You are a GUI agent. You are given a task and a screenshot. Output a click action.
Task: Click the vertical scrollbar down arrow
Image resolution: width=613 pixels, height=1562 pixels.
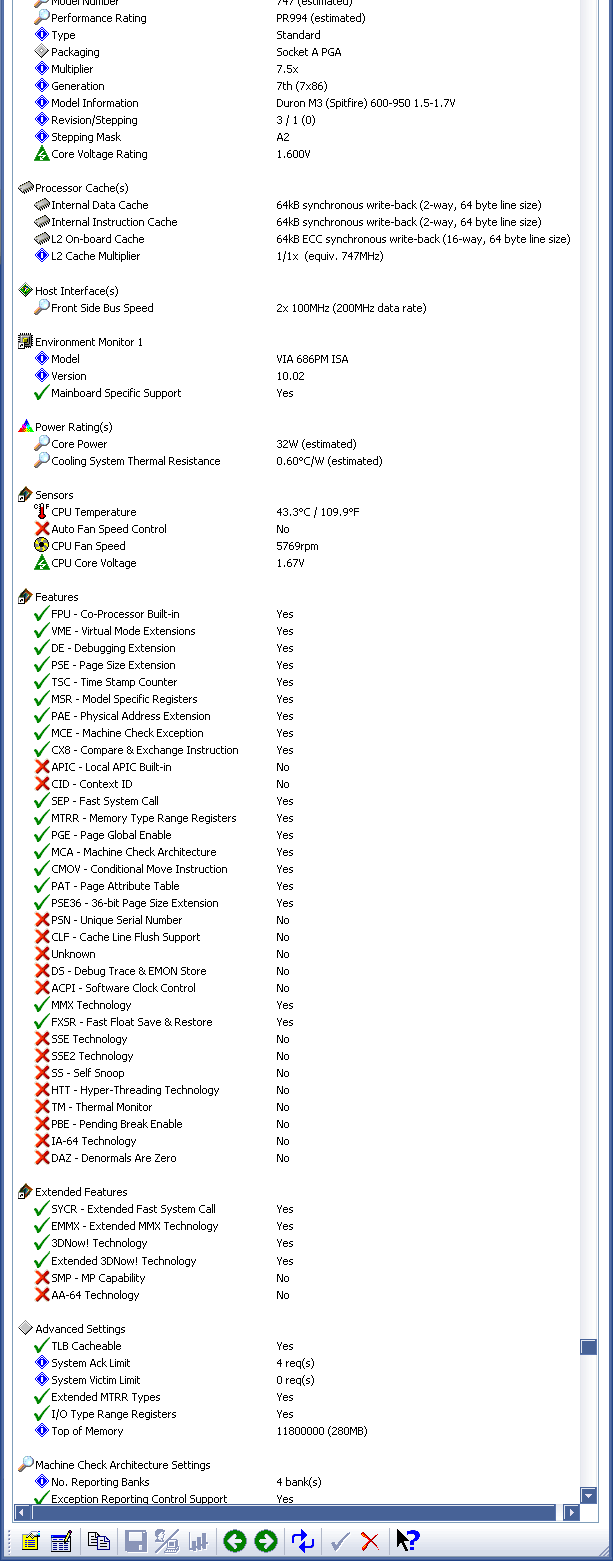coord(589,1496)
